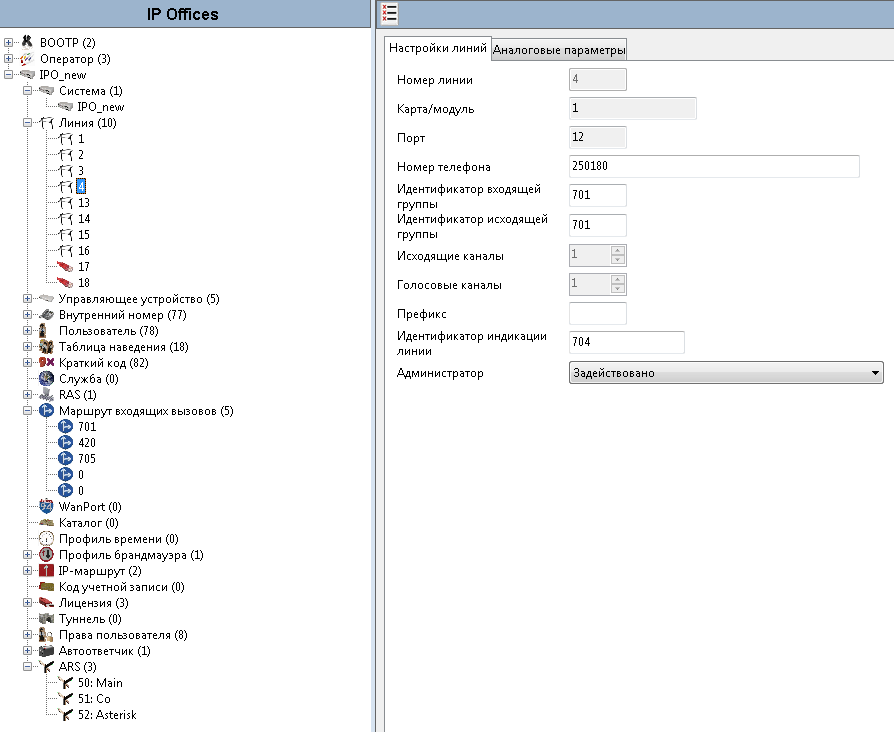Click the IP-маршрут icon

(46, 571)
